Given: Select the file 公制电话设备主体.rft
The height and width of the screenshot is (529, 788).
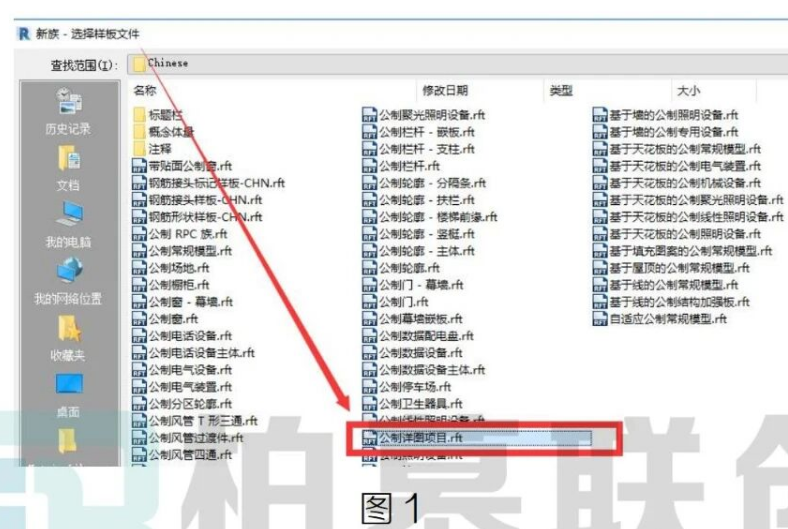Looking at the screenshot, I should [193, 353].
